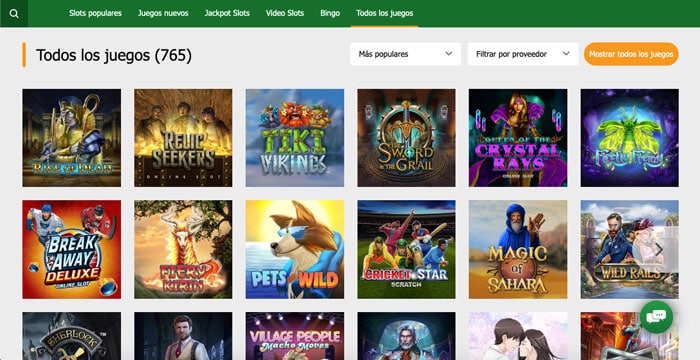
Task: Open Break Away Deluxe slot
Action: (x=71, y=249)
